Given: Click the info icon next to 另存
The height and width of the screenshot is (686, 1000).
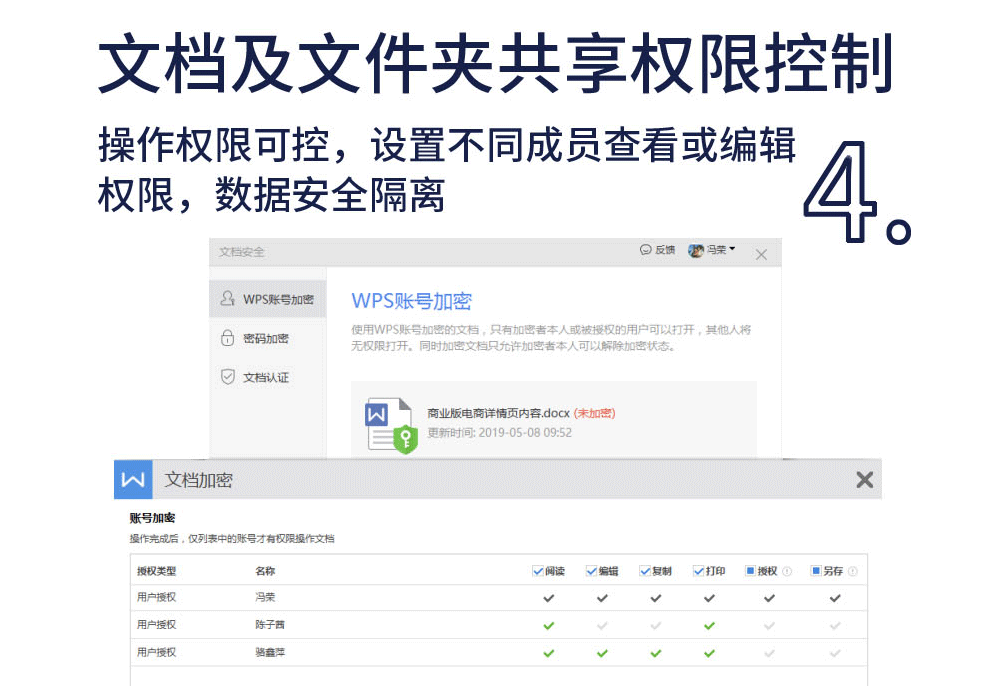Looking at the screenshot, I should pyautogui.click(x=853, y=572).
